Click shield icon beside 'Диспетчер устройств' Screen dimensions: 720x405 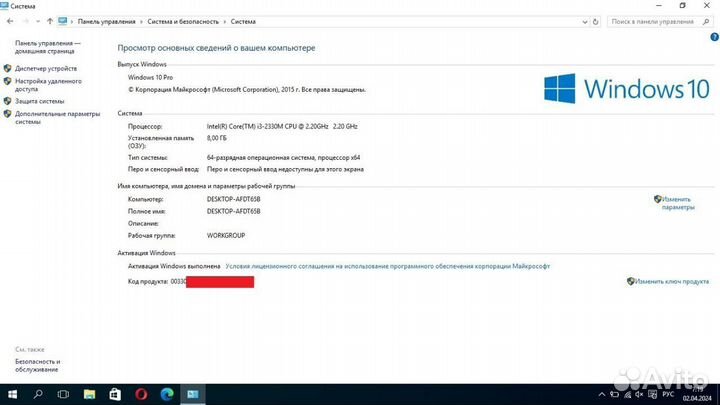click(7, 68)
